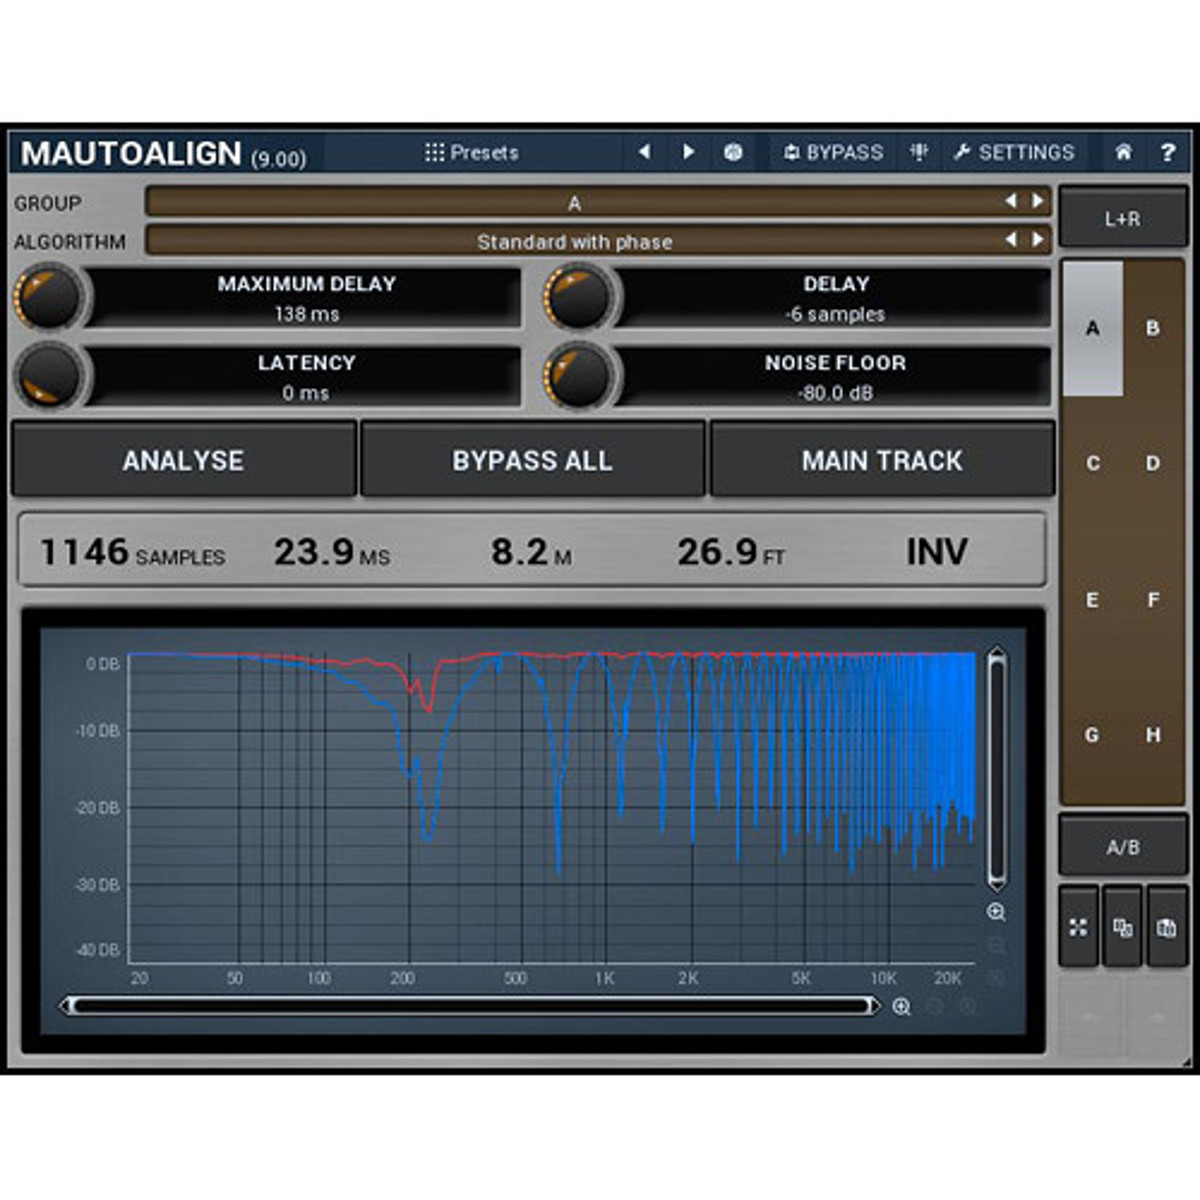Click the 8.2 M distance readout
Screen dimensions: 1200x1200
click(531, 552)
